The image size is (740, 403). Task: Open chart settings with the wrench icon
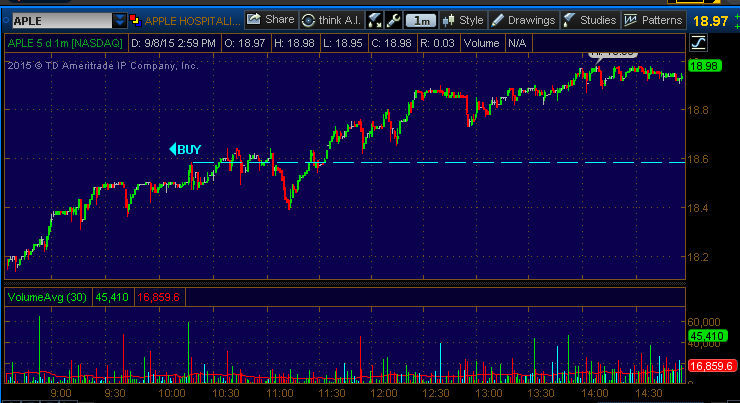(x=393, y=19)
